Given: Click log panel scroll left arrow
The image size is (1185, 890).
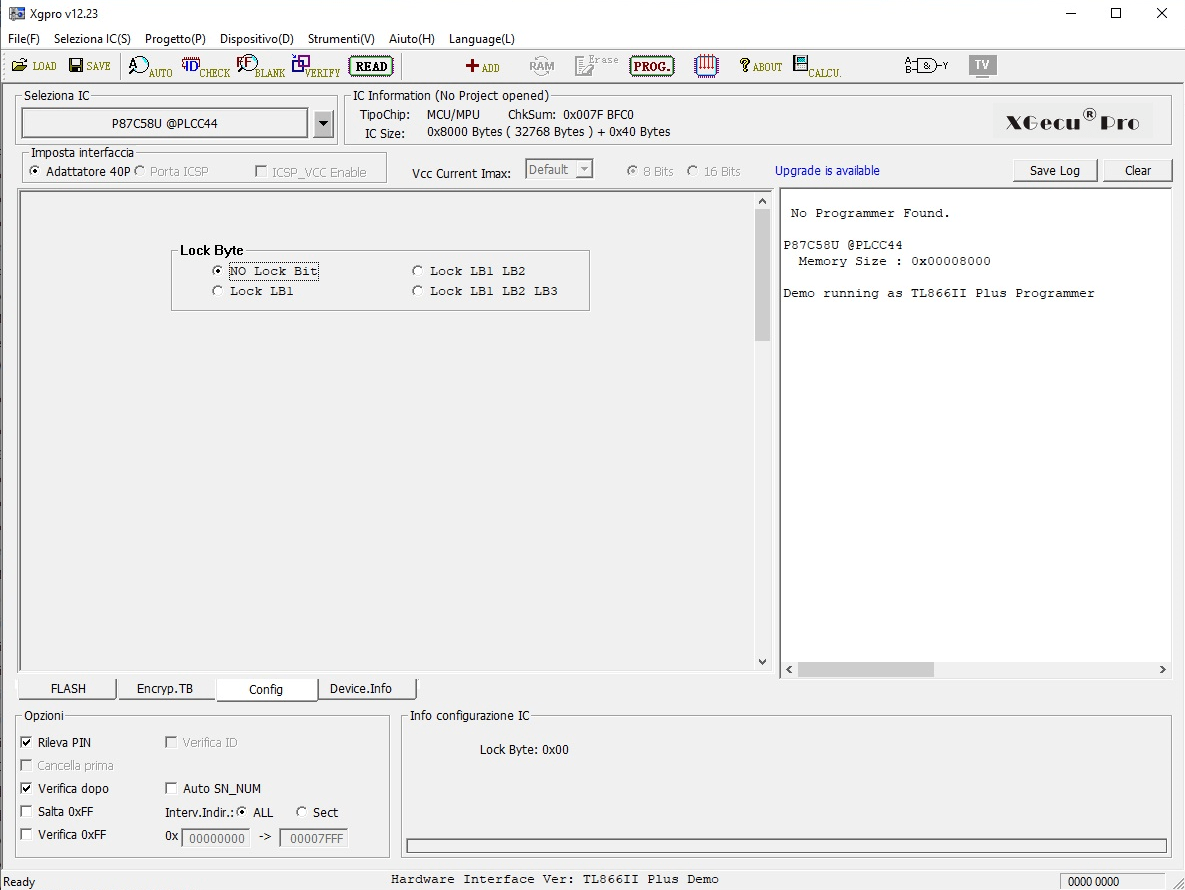Looking at the screenshot, I should tap(790, 669).
